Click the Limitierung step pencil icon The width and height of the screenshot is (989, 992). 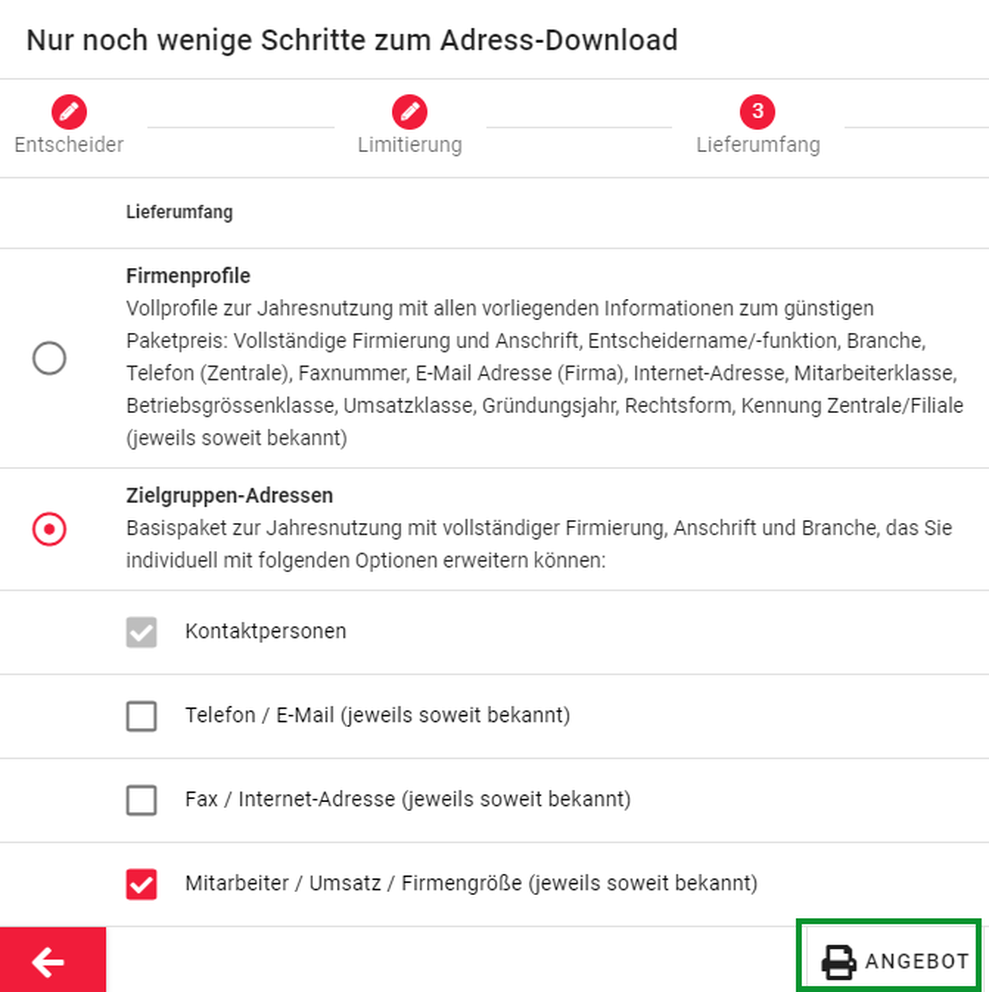tap(409, 112)
